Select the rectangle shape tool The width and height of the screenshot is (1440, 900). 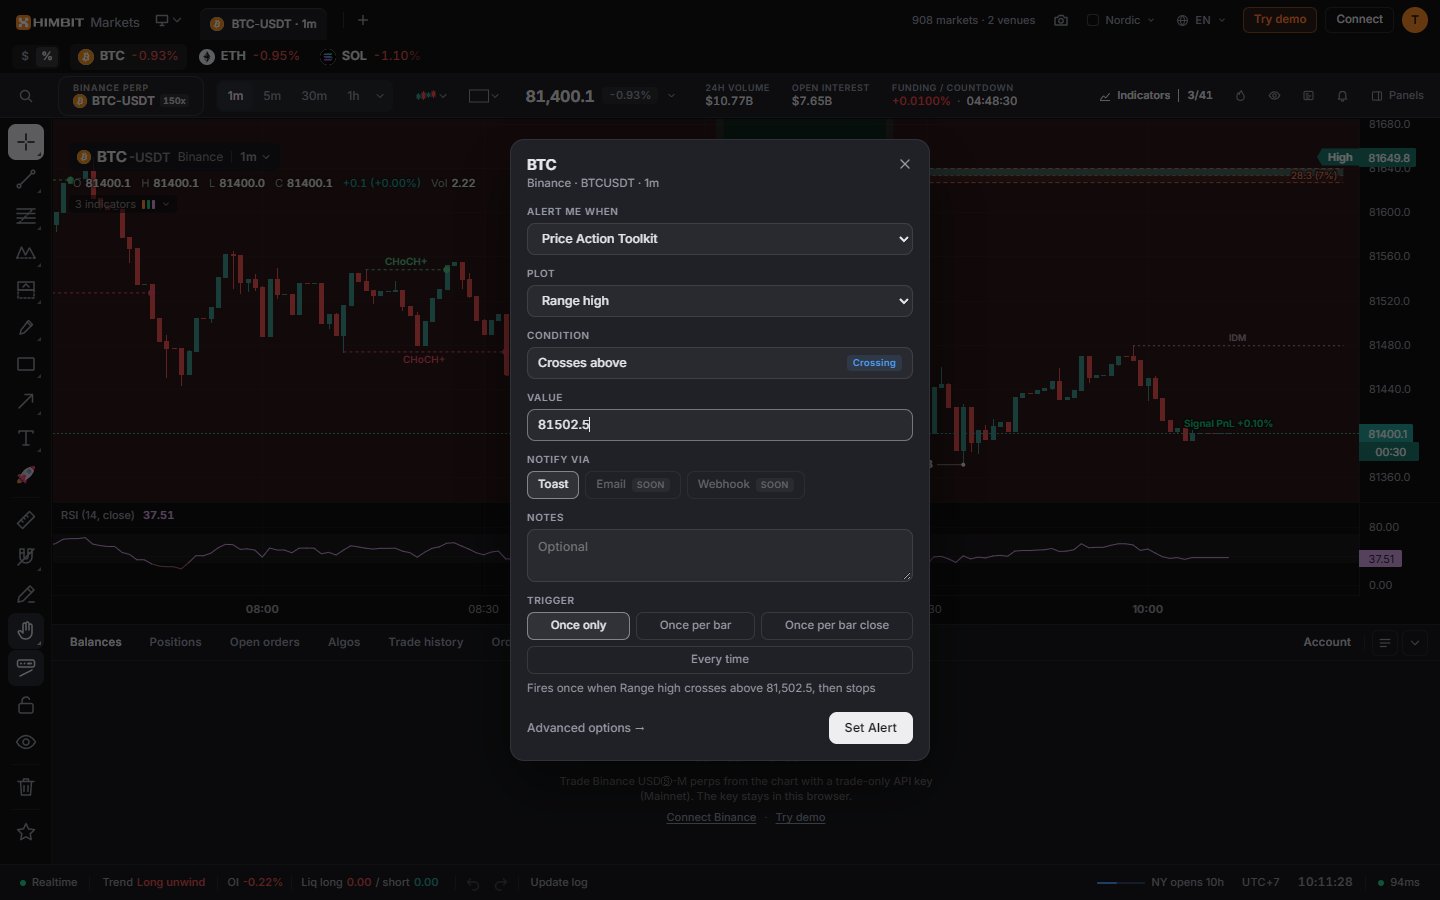[26, 364]
